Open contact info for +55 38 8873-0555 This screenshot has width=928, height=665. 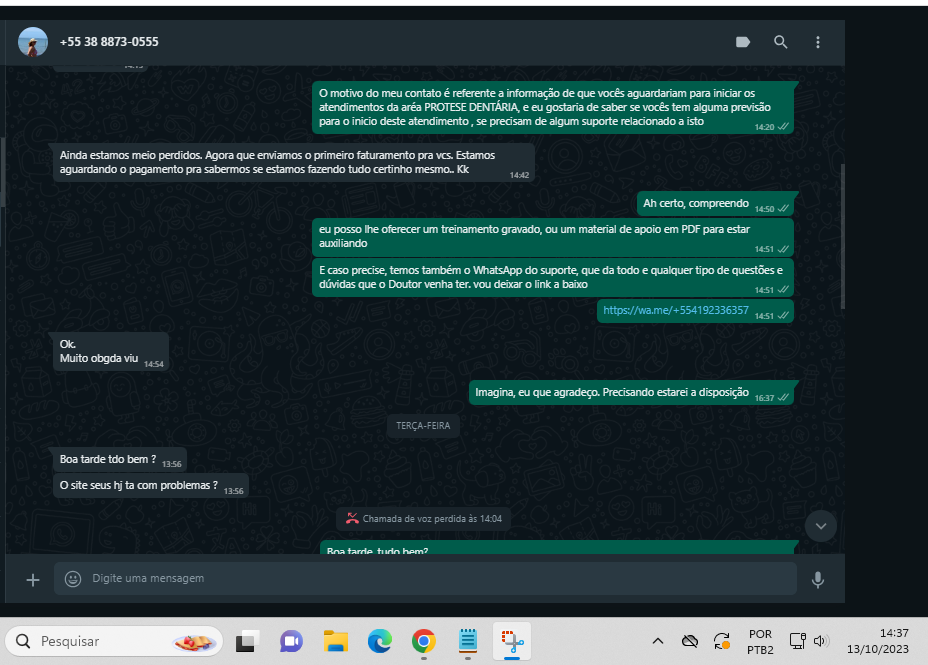(x=109, y=42)
